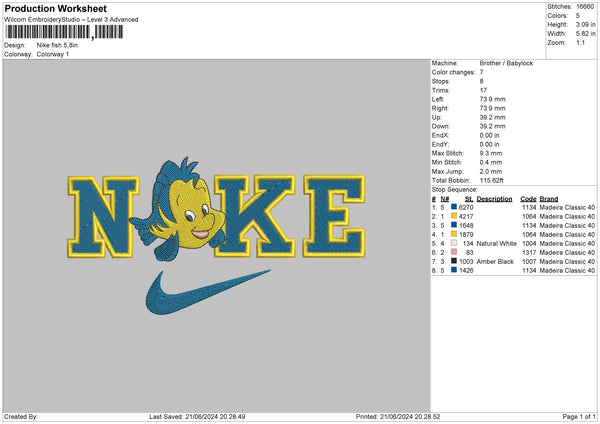600x424 pixels.
Task: Click stitch count "1879" in stop row 4
Action: click(466, 235)
